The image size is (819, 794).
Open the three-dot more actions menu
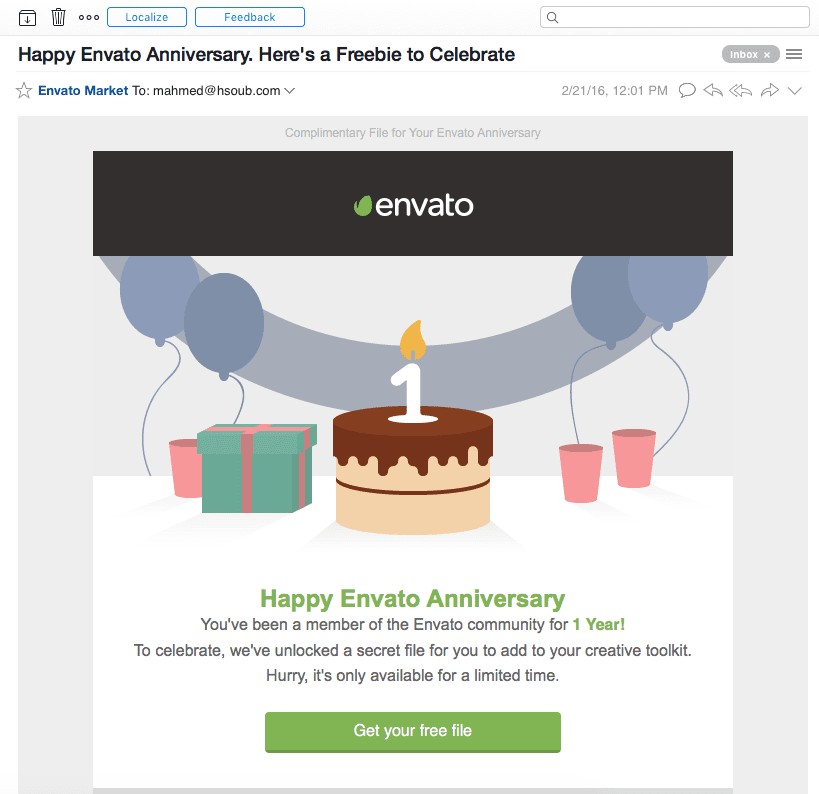coord(89,17)
